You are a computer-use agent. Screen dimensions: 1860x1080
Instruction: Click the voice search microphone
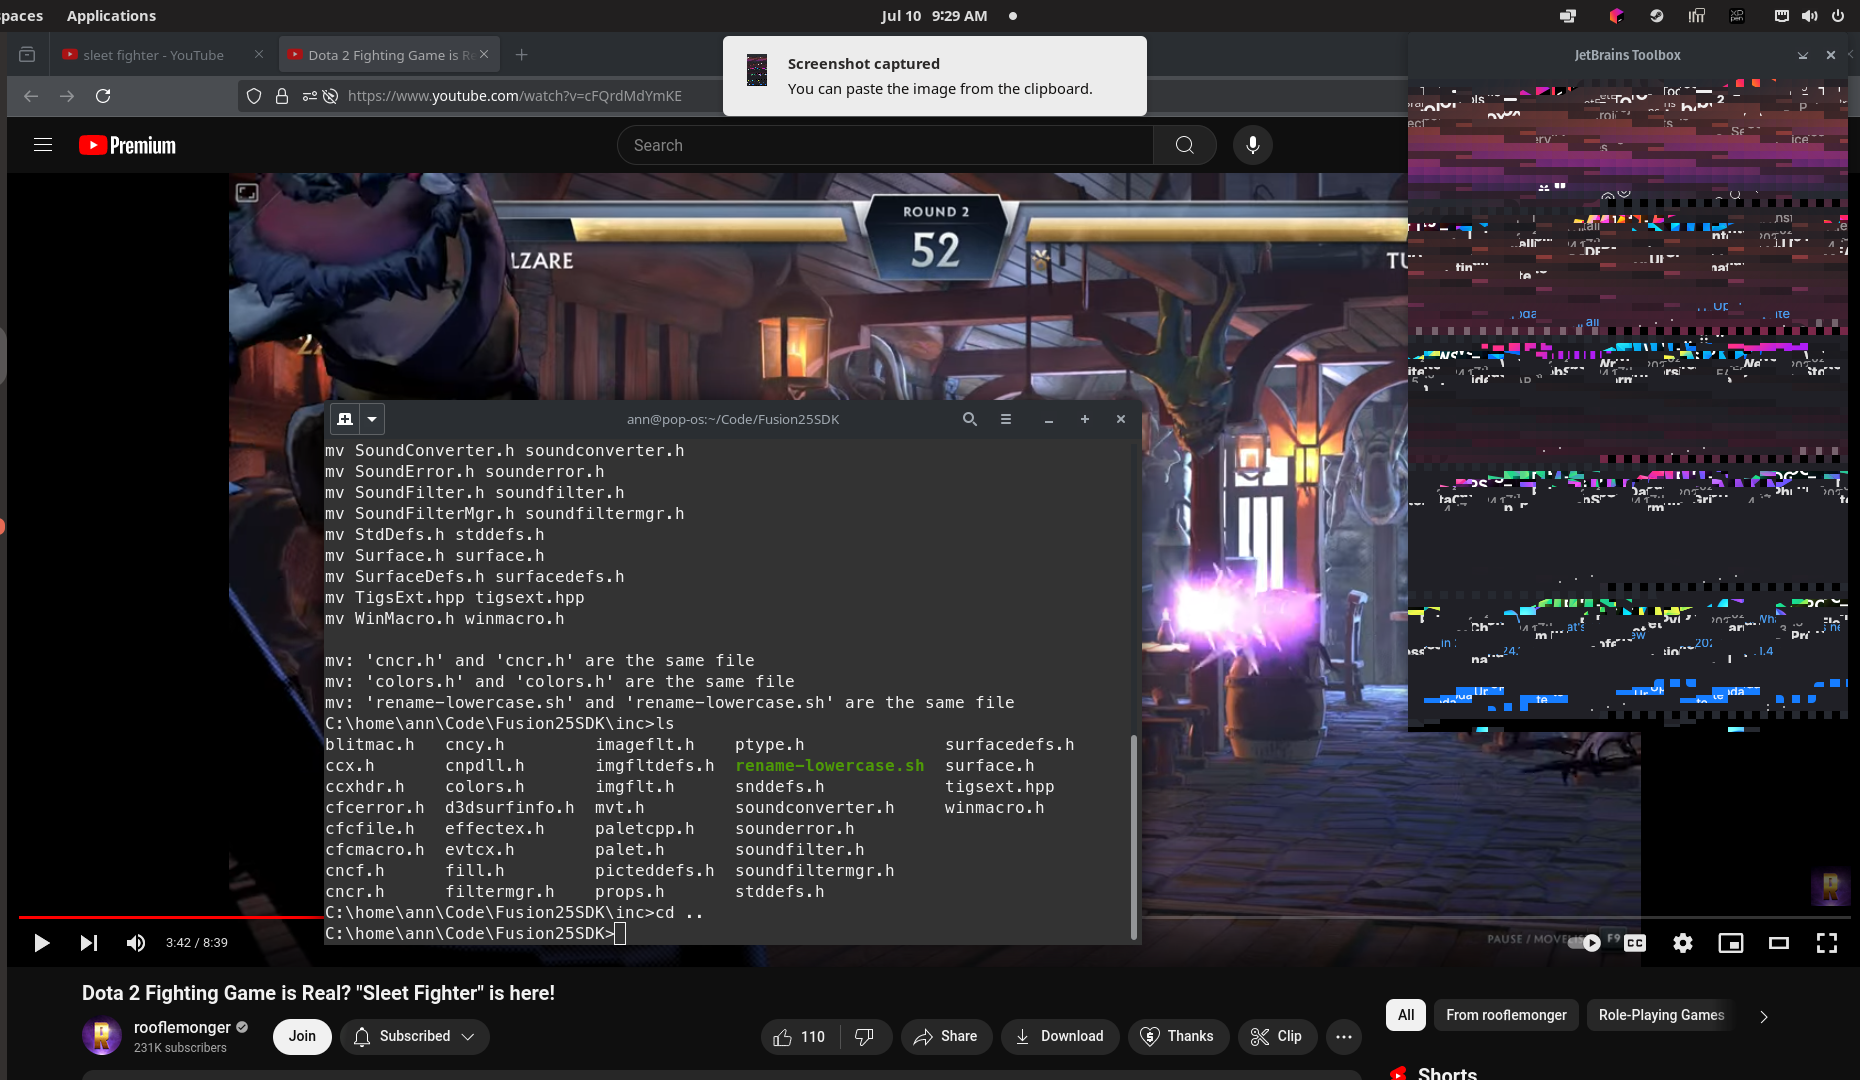tap(1252, 145)
